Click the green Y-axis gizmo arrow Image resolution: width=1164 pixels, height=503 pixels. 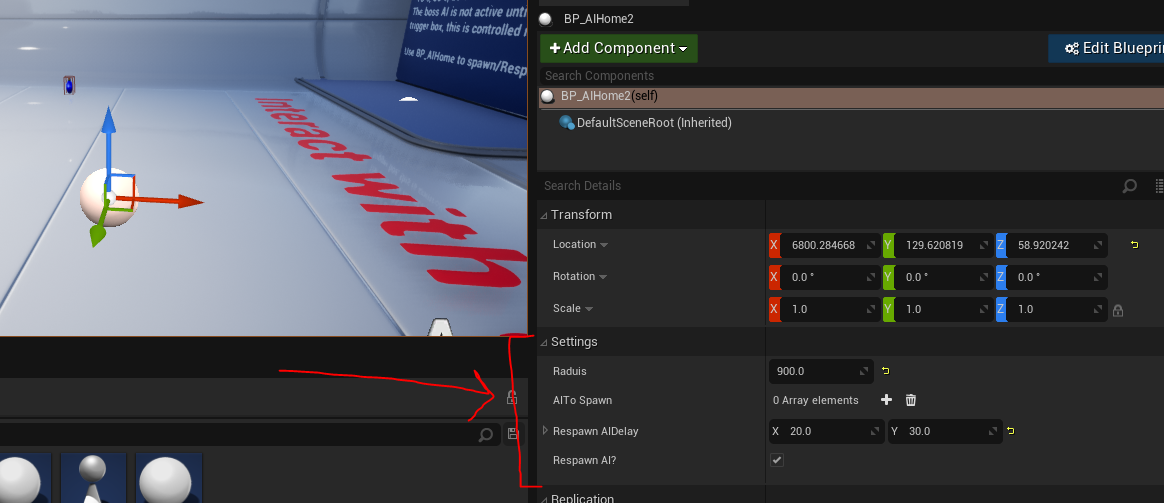(x=99, y=233)
